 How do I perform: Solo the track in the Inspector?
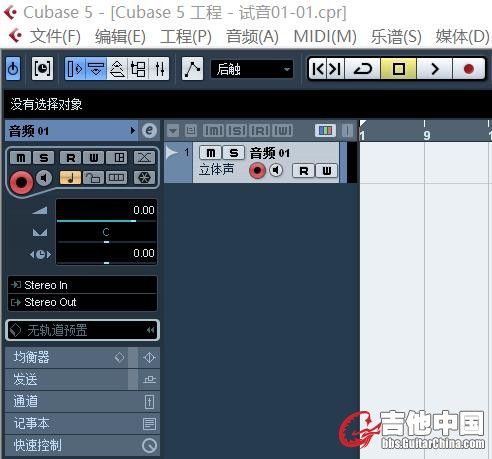(x=44, y=158)
